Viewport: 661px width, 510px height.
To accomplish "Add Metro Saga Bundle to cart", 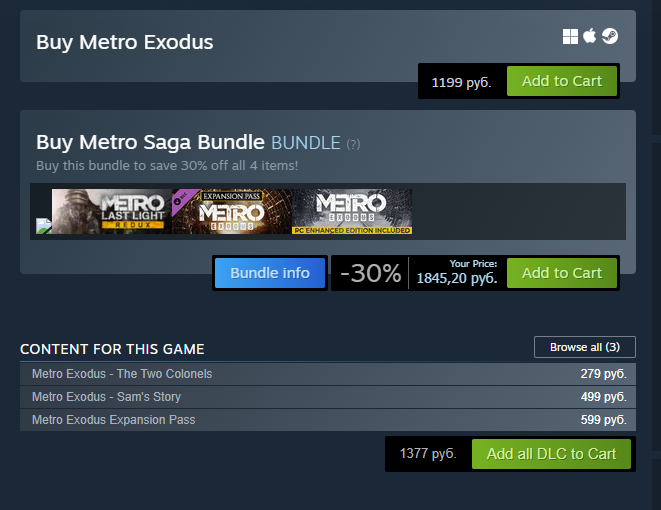I will [x=562, y=273].
